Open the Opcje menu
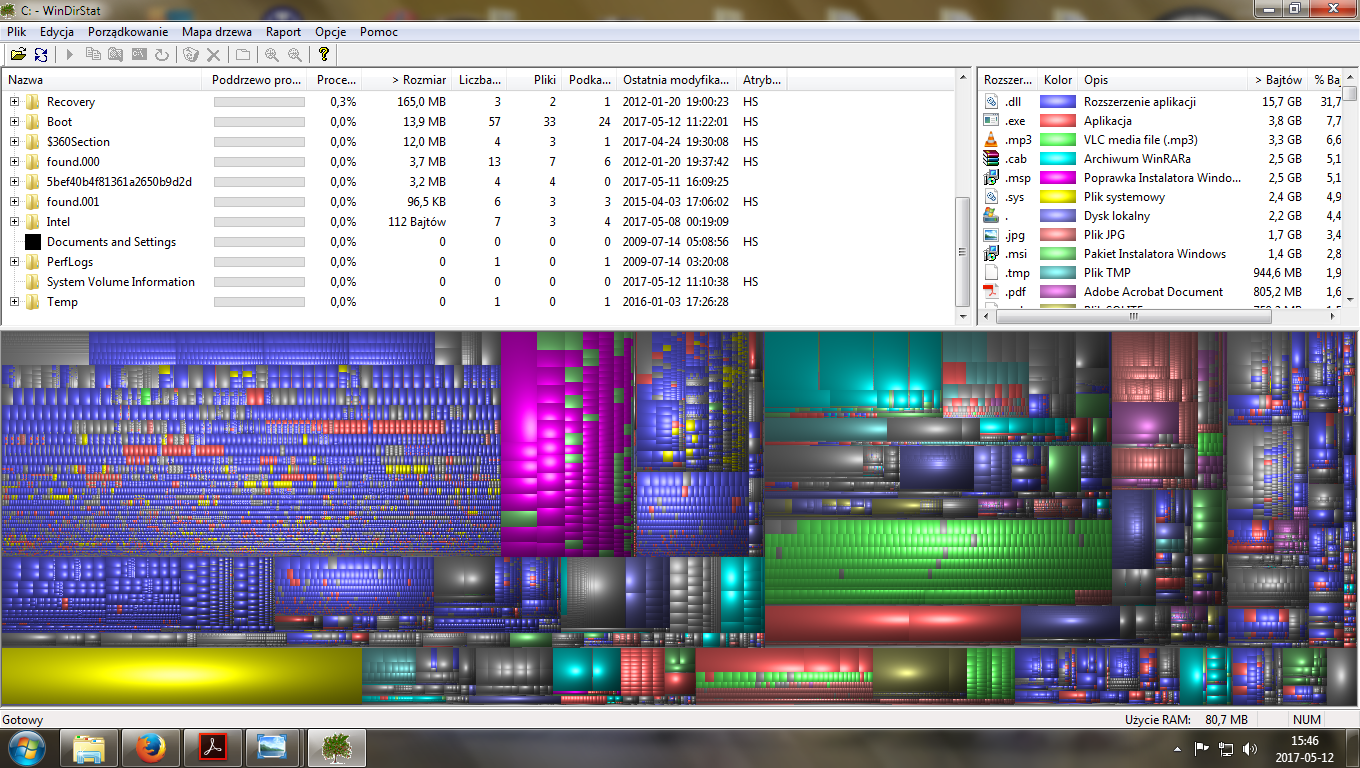Viewport: 1360px width, 768px height. [x=331, y=32]
